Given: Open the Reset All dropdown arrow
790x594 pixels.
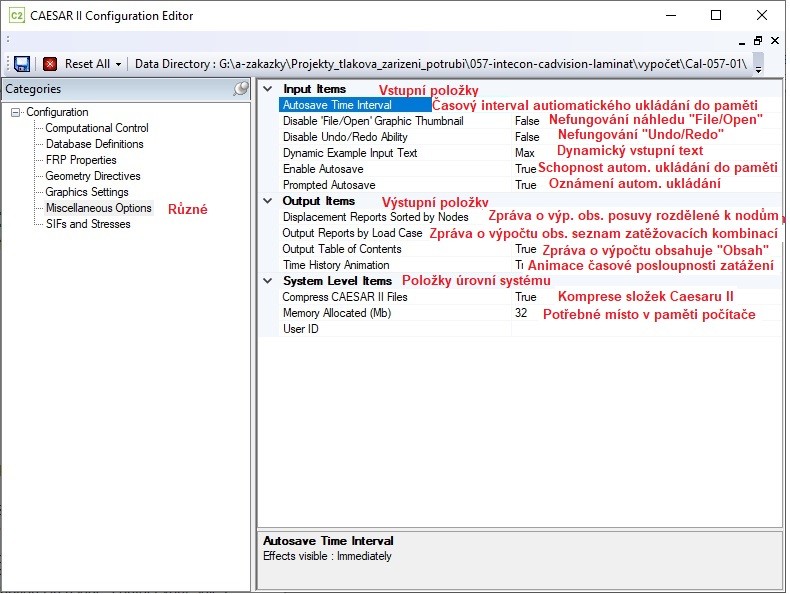Looking at the screenshot, I should 118,64.
